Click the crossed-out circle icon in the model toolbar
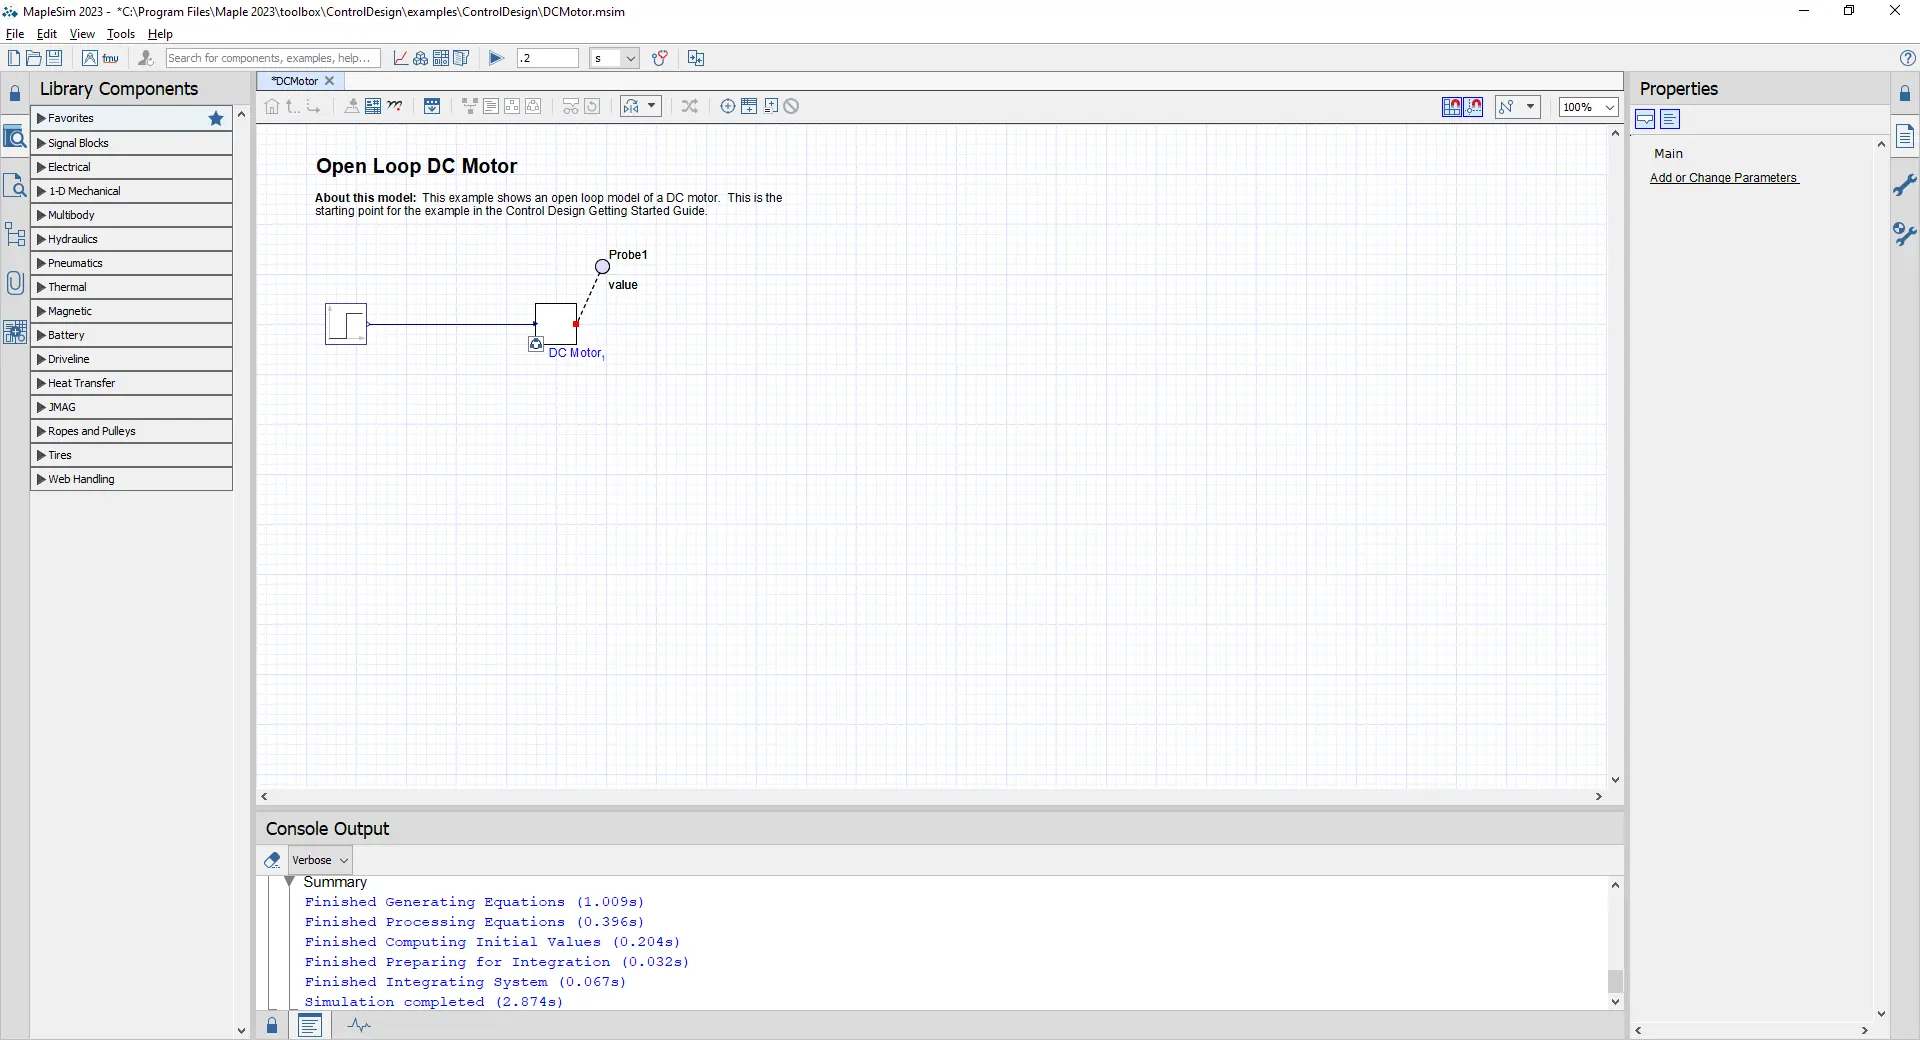This screenshot has width=1920, height=1040. 791,106
